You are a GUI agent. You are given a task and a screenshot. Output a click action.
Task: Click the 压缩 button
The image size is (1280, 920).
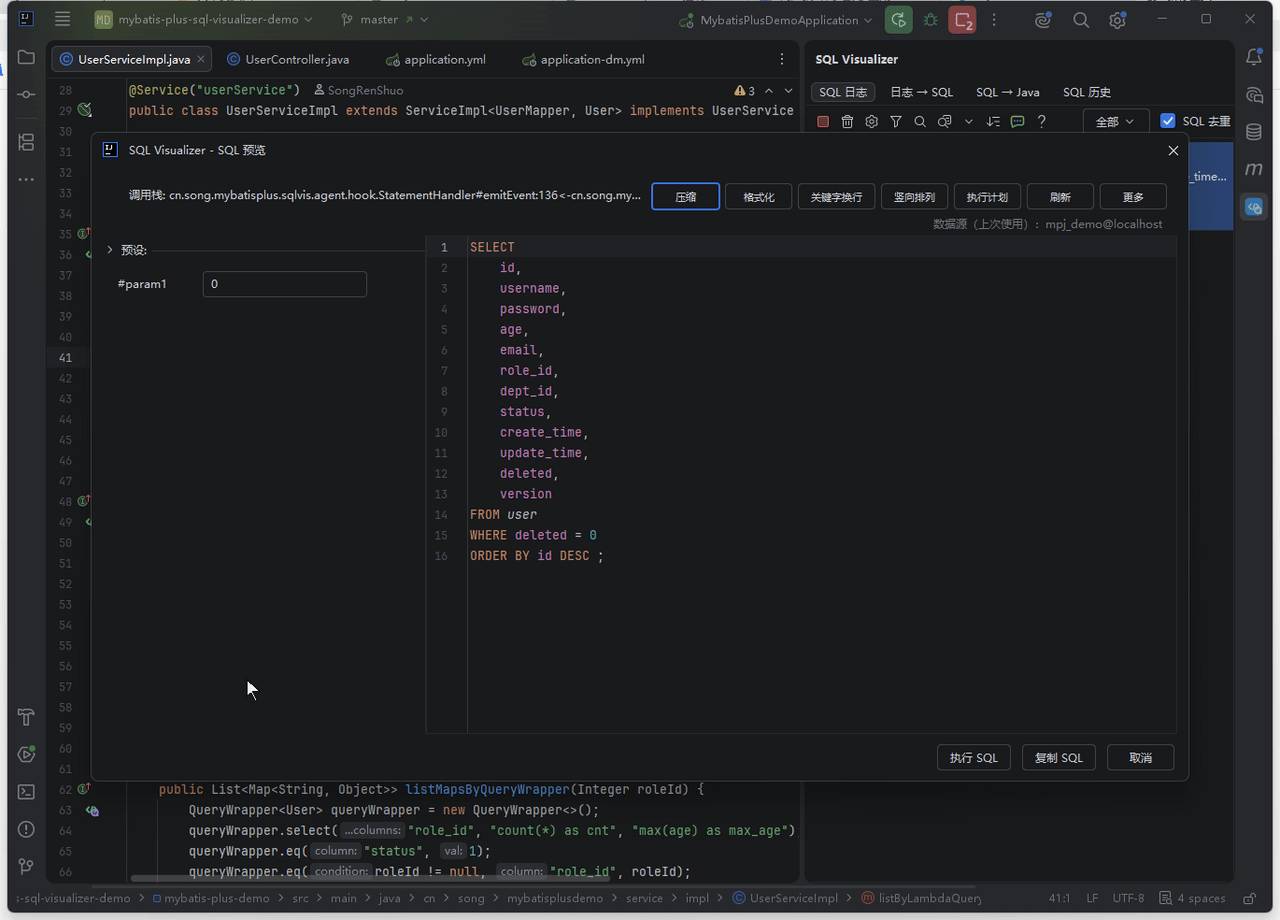coord(686,197)
